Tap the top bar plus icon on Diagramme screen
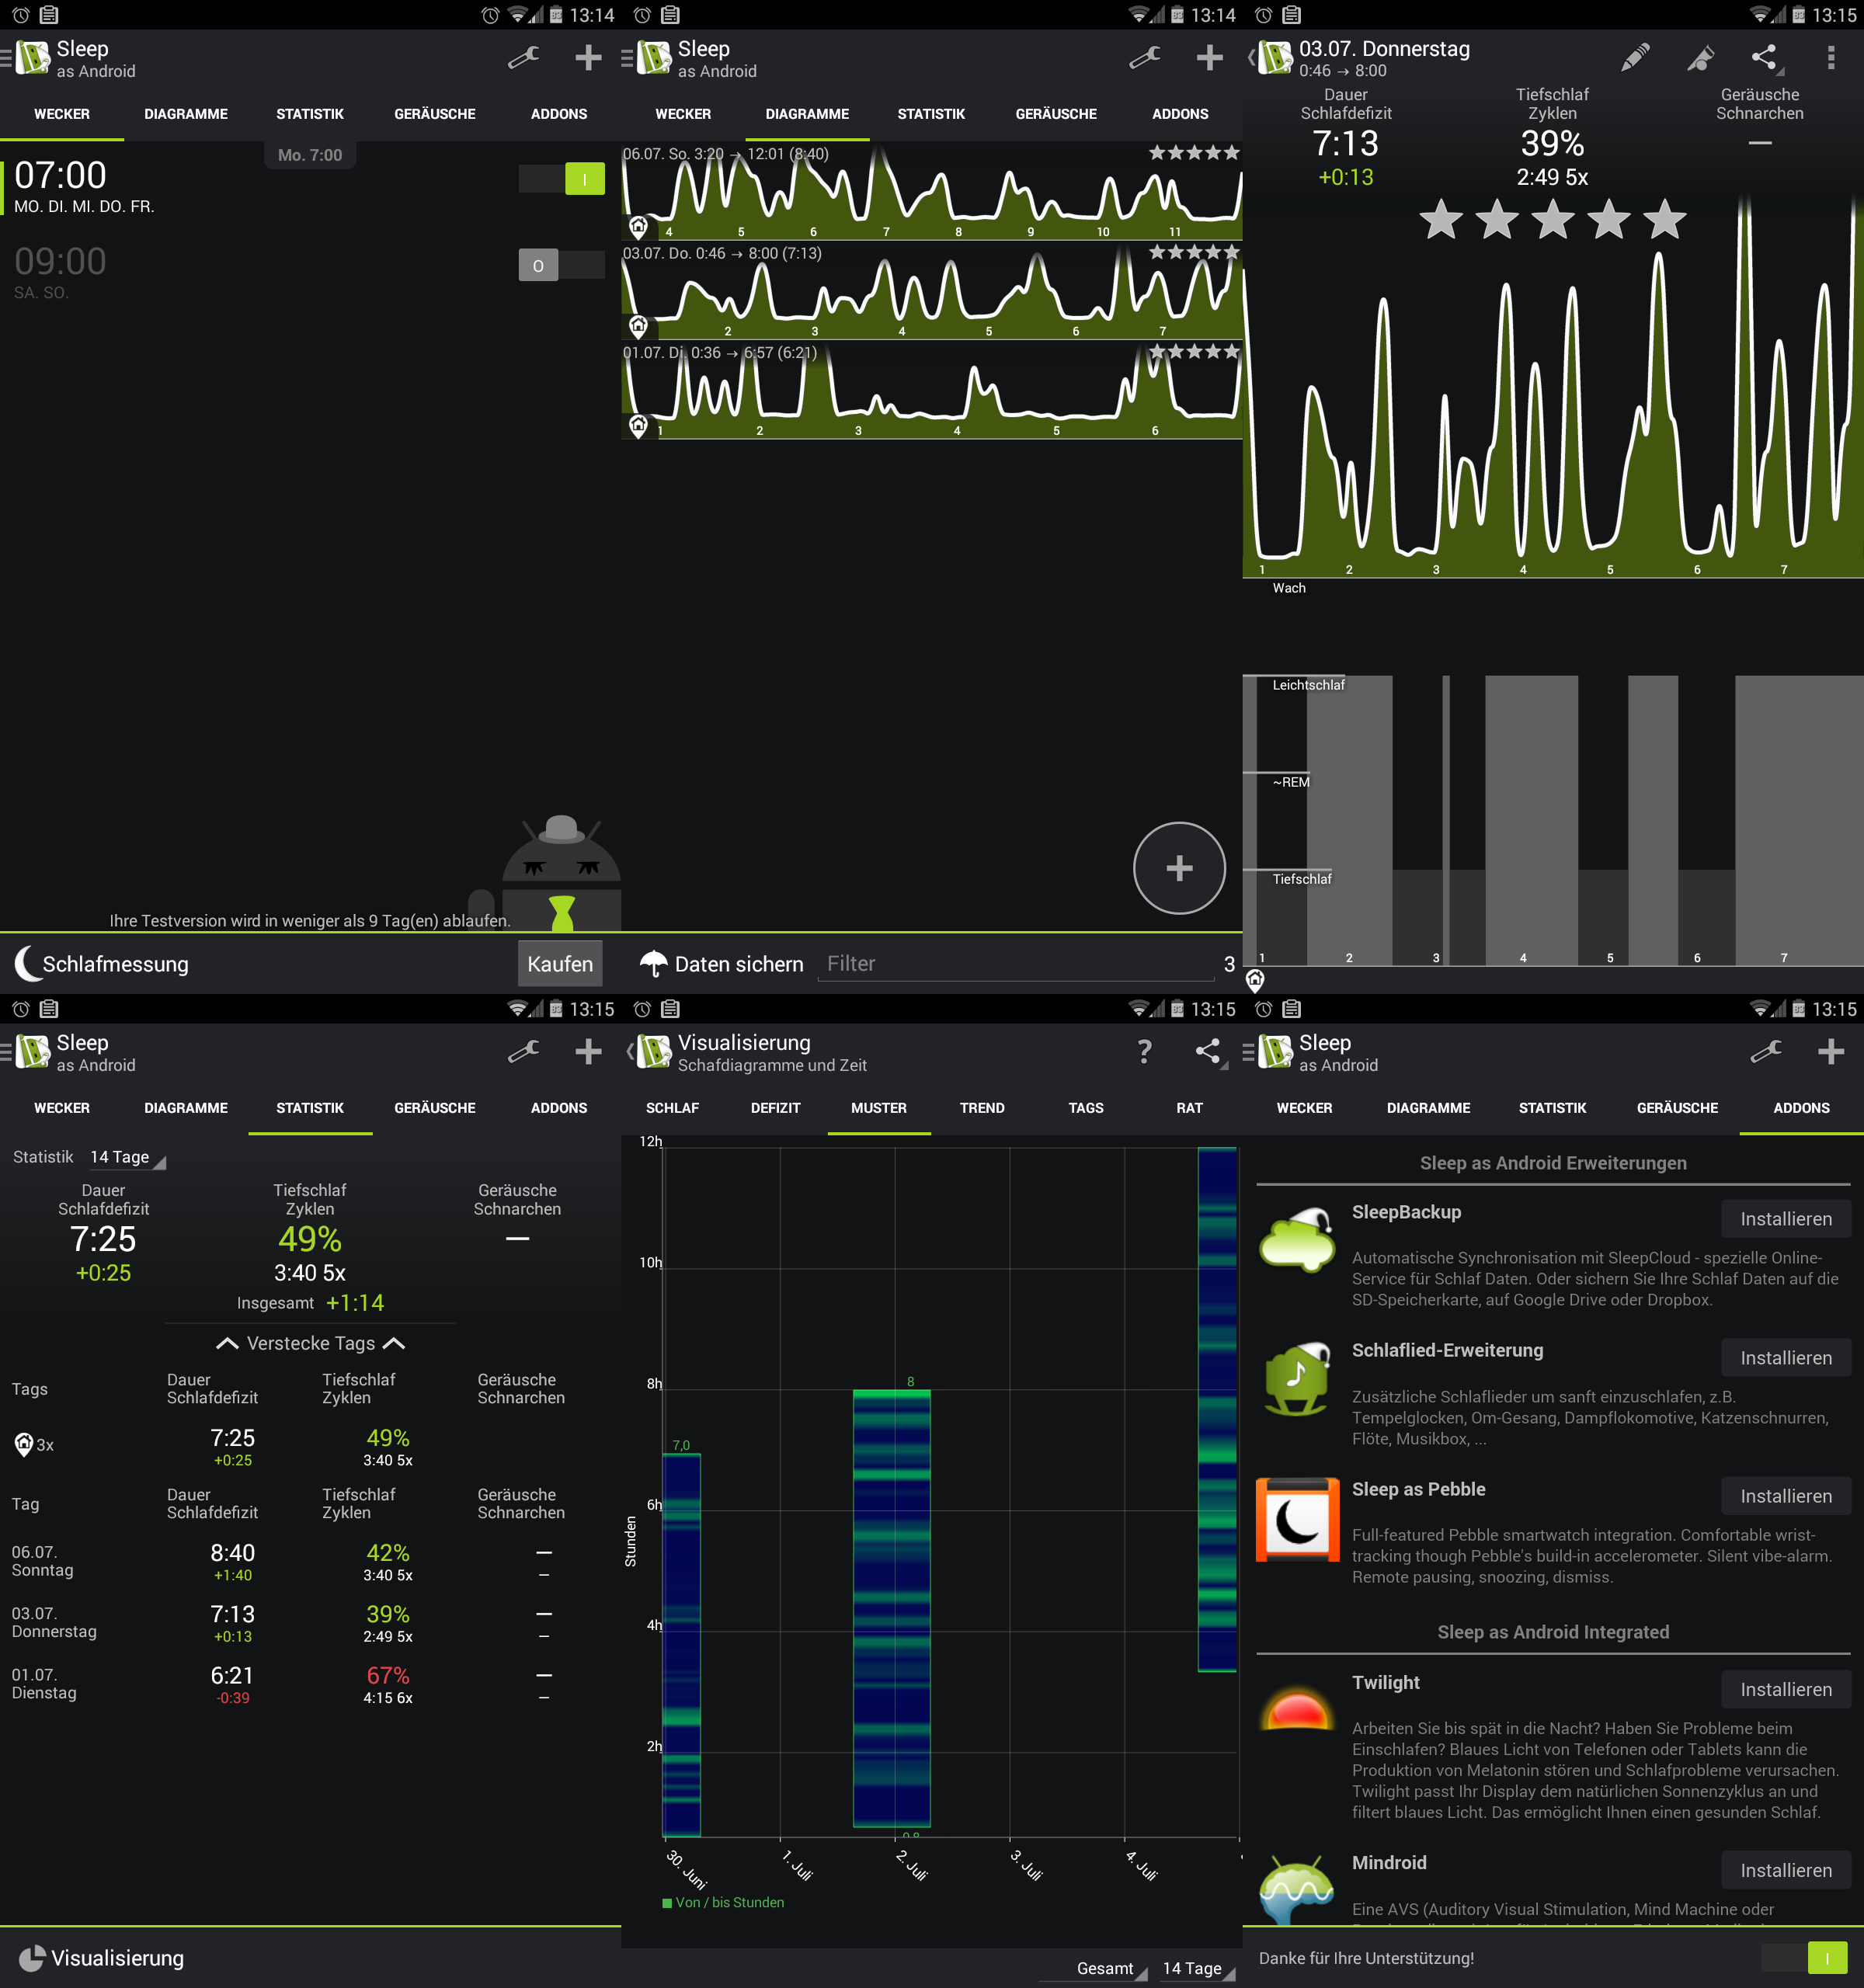This screenshot has width=1864, height=1988. (1209, 58)
